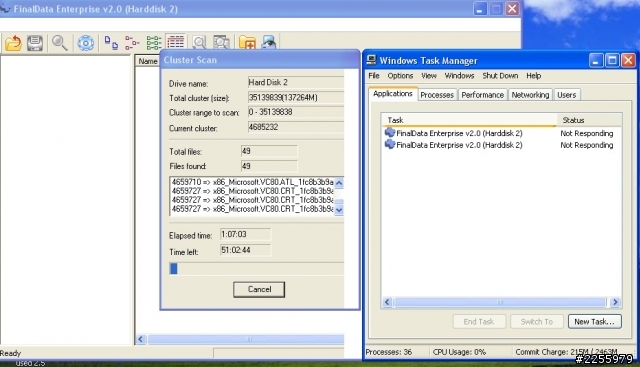Click 'Not Responding' status of first task
Image resolution: width=640 pixels, height=367 pixels.
pos(587,133)
